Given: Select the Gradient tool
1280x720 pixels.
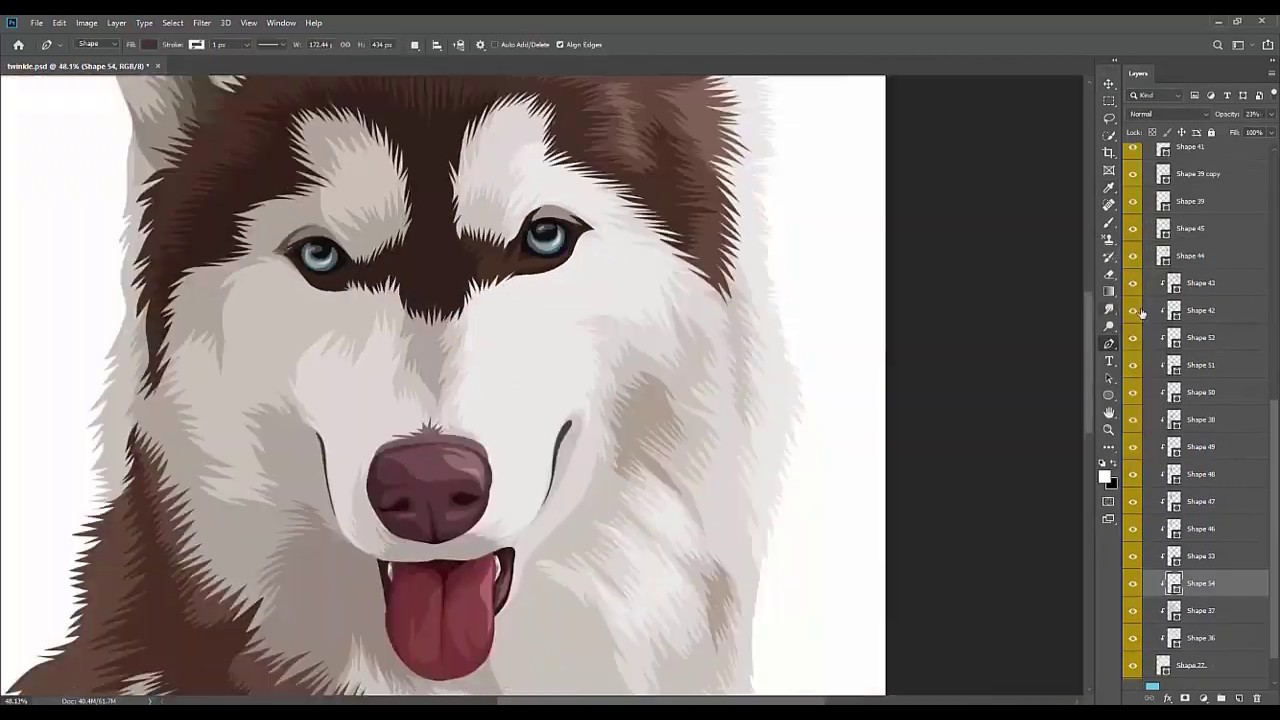Looking at the screenshot, I should (x=1109, y=291).
